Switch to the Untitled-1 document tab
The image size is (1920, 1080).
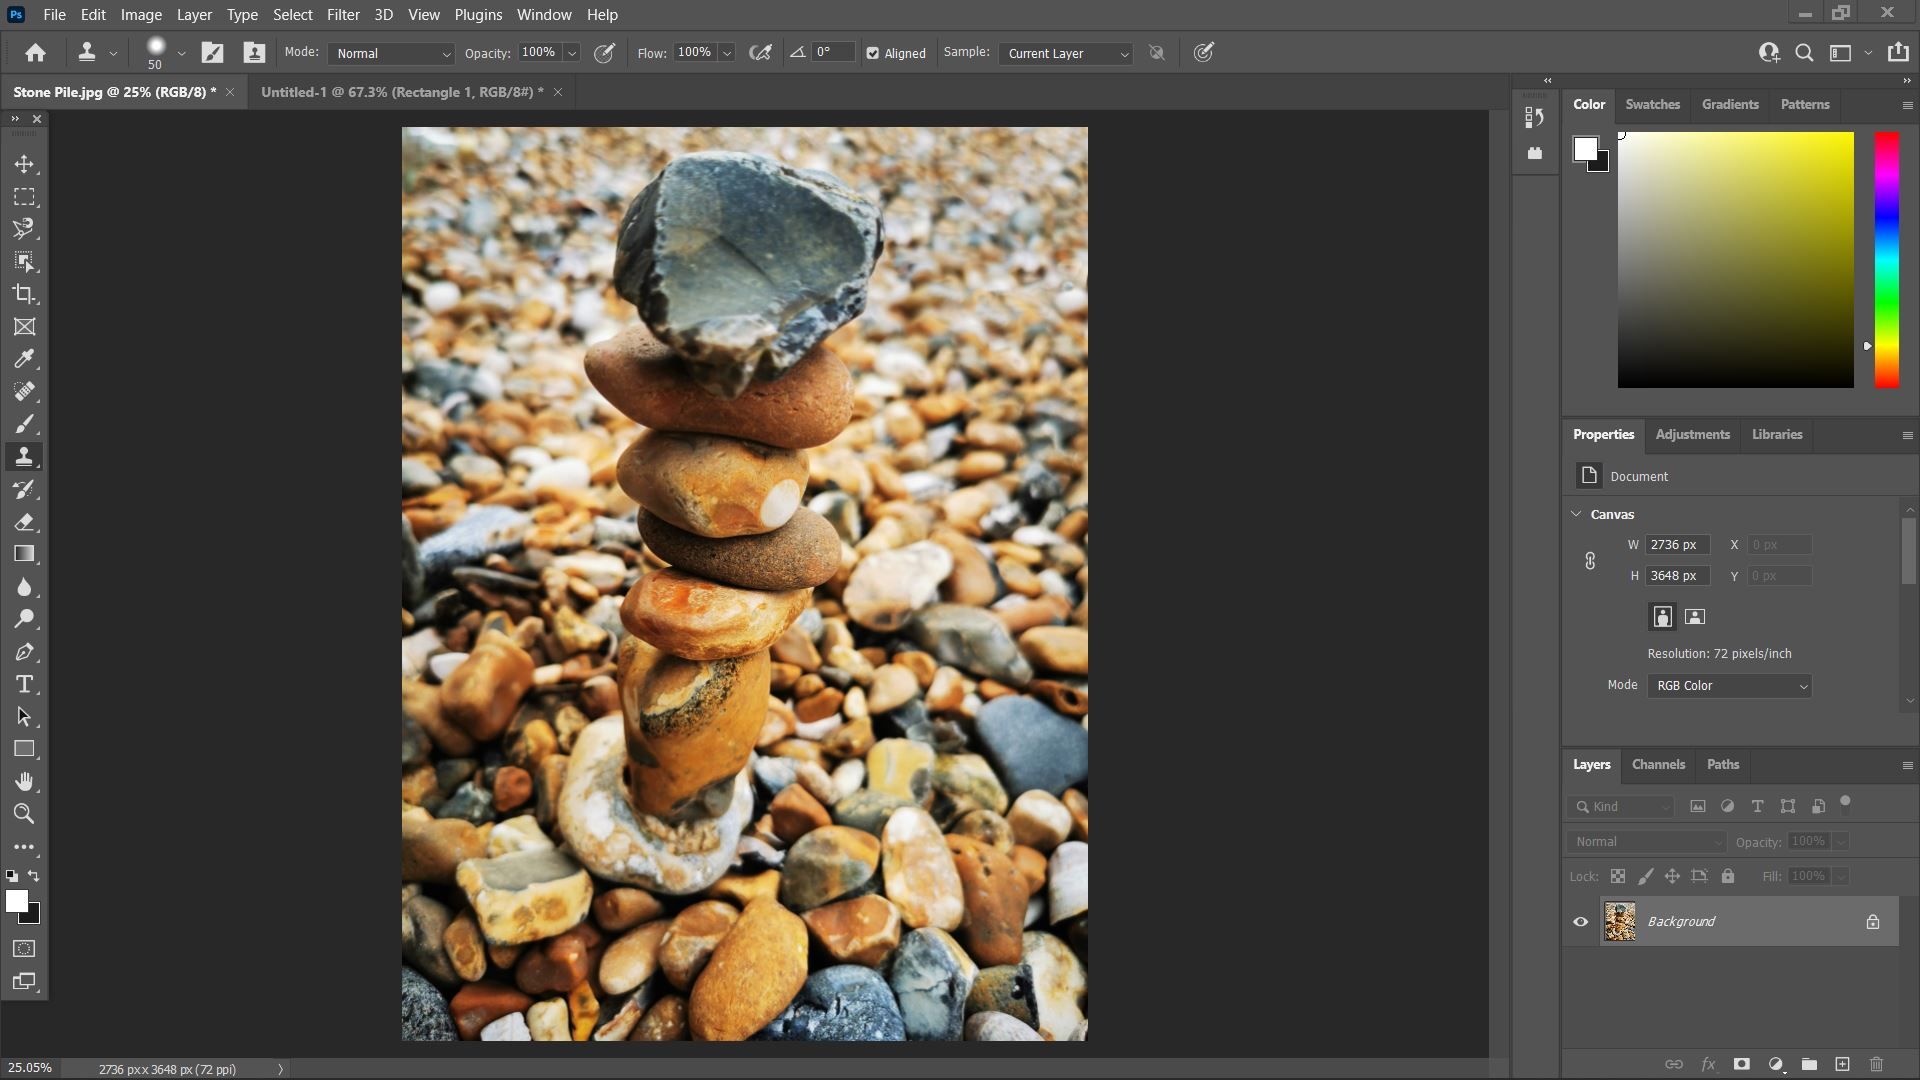click(x=401, y=92)
